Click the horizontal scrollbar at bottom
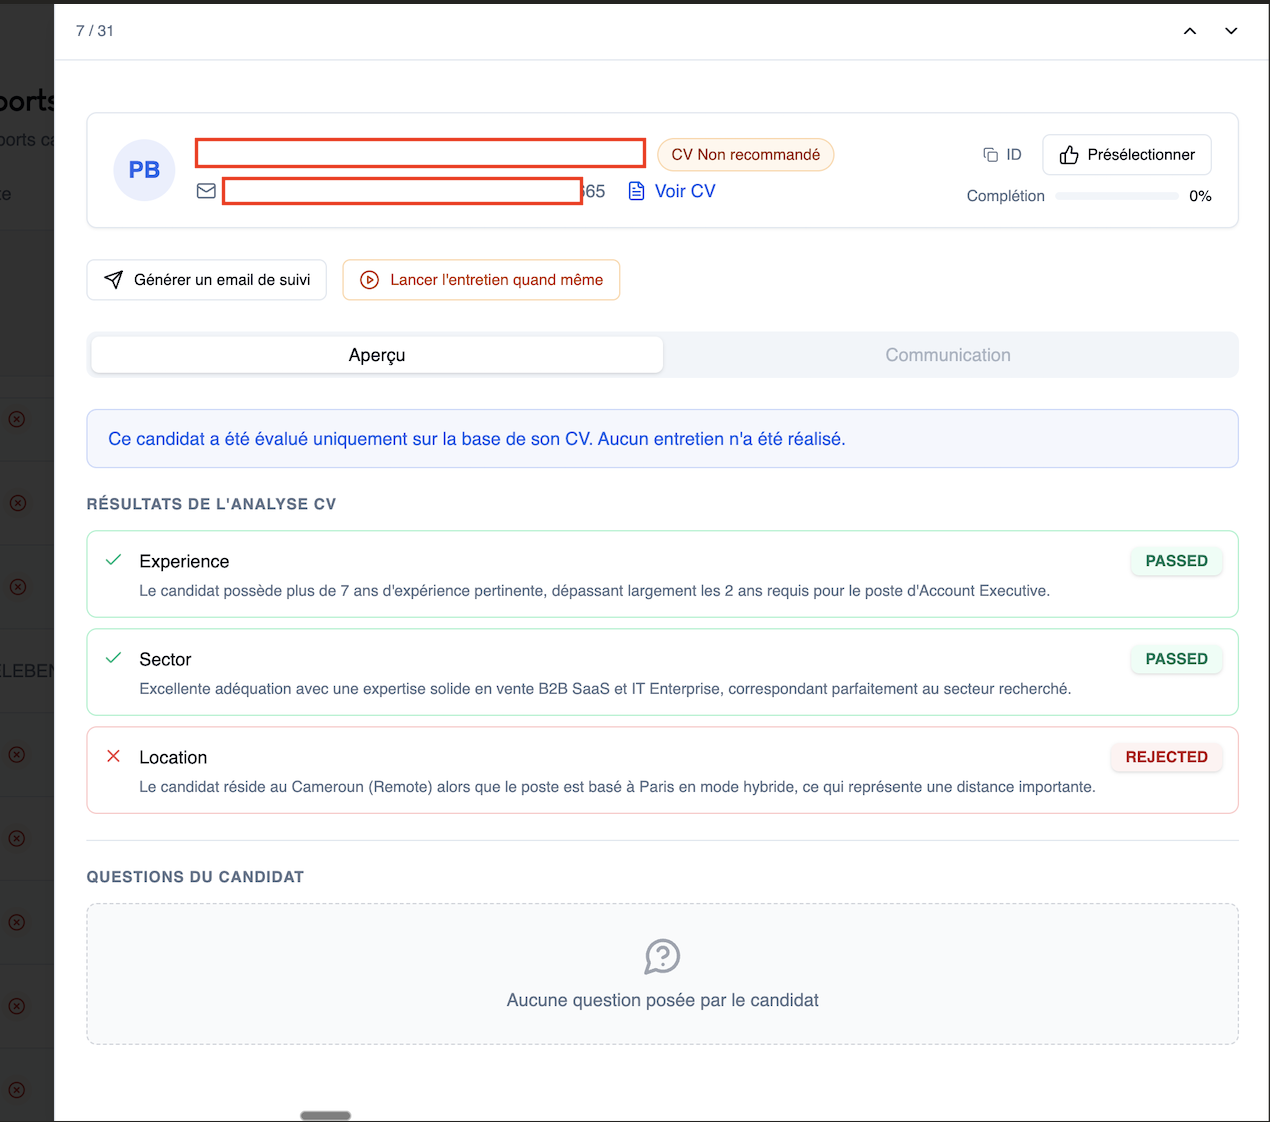Viewport: 1270px width, 1122px height. point(325,1115)
